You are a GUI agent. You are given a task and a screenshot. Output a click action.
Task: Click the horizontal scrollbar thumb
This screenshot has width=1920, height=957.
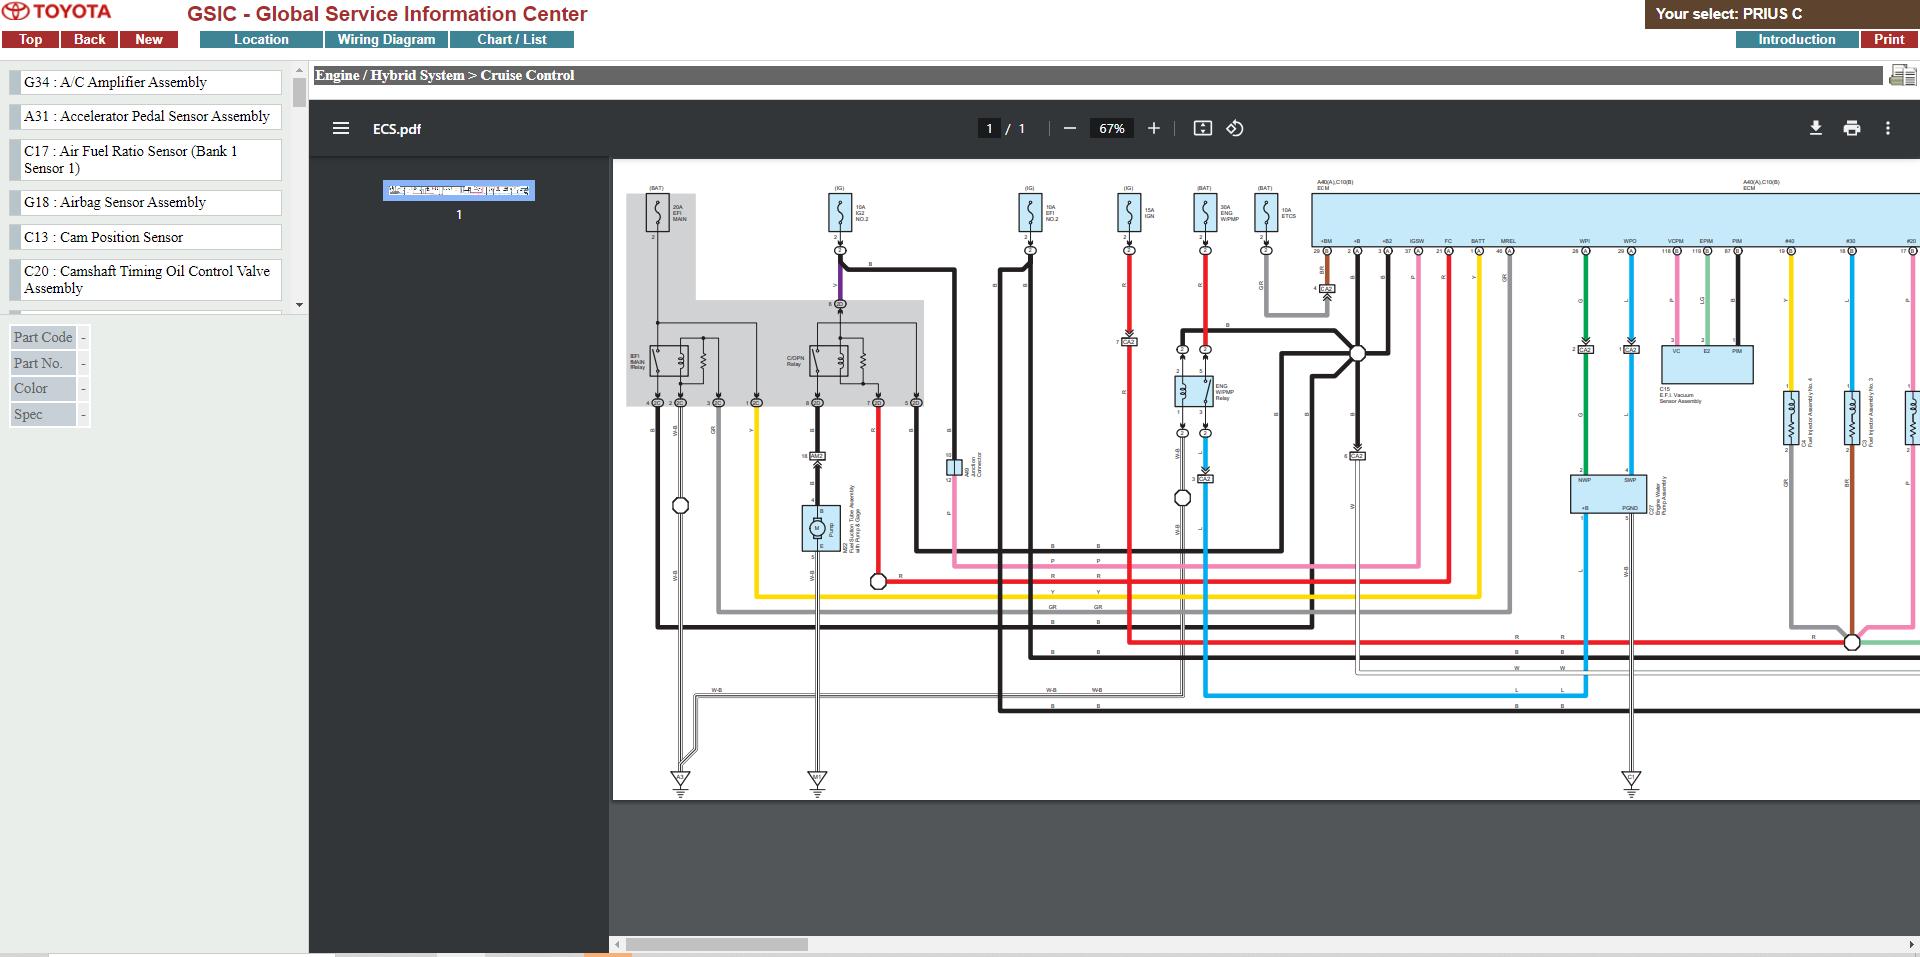(x=717, y=944)
